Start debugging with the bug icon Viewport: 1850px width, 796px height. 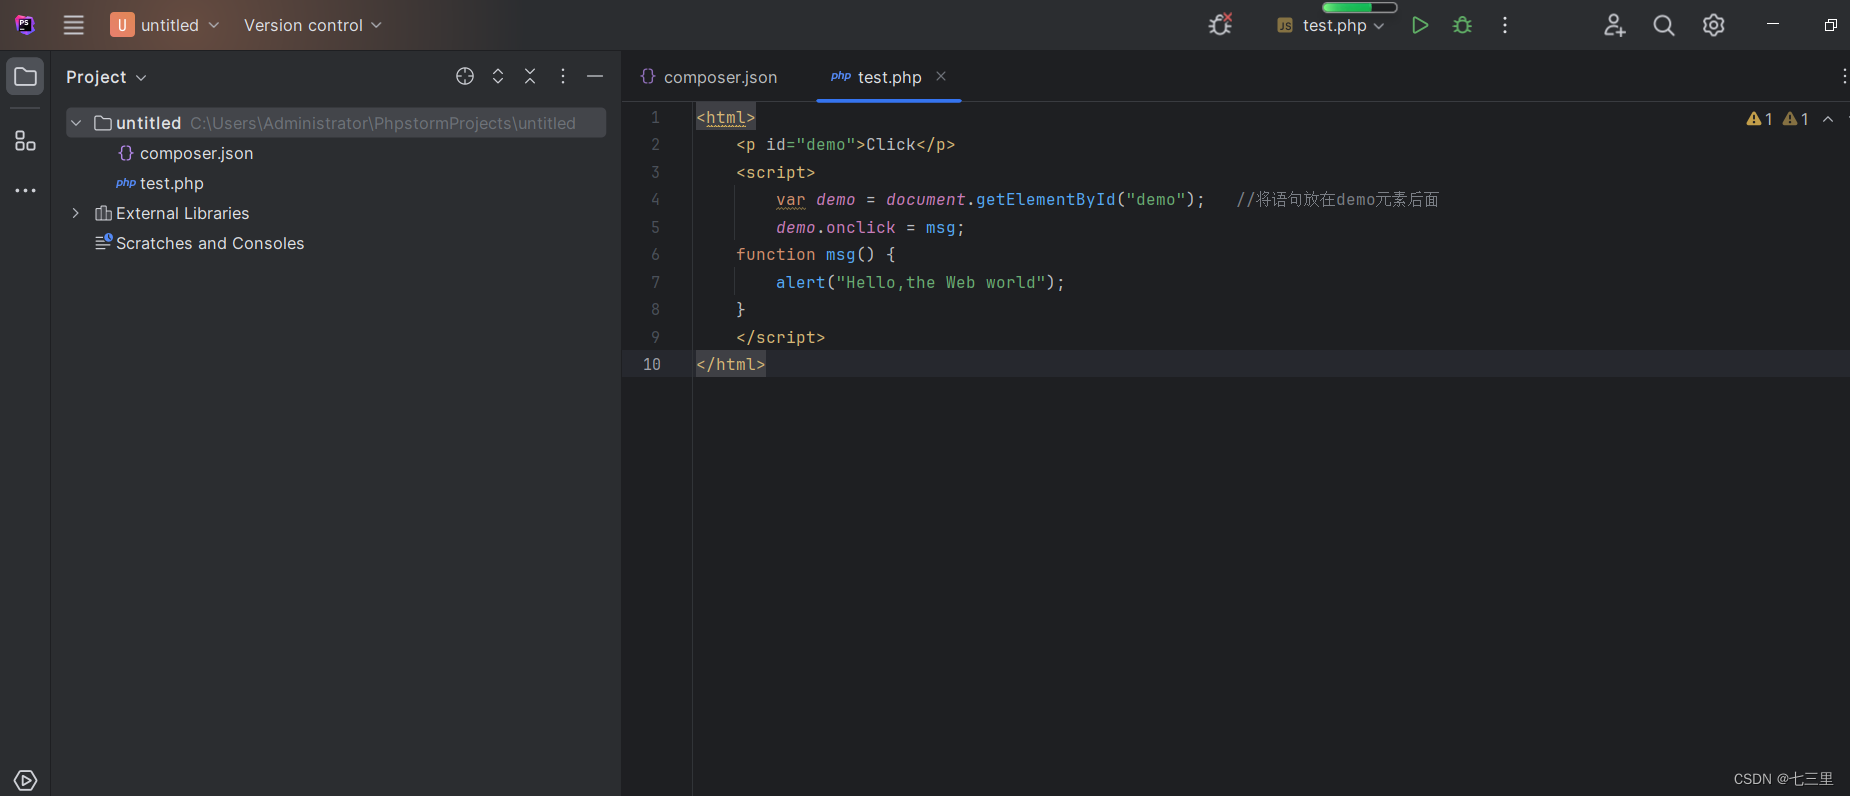coord(1462,25)
